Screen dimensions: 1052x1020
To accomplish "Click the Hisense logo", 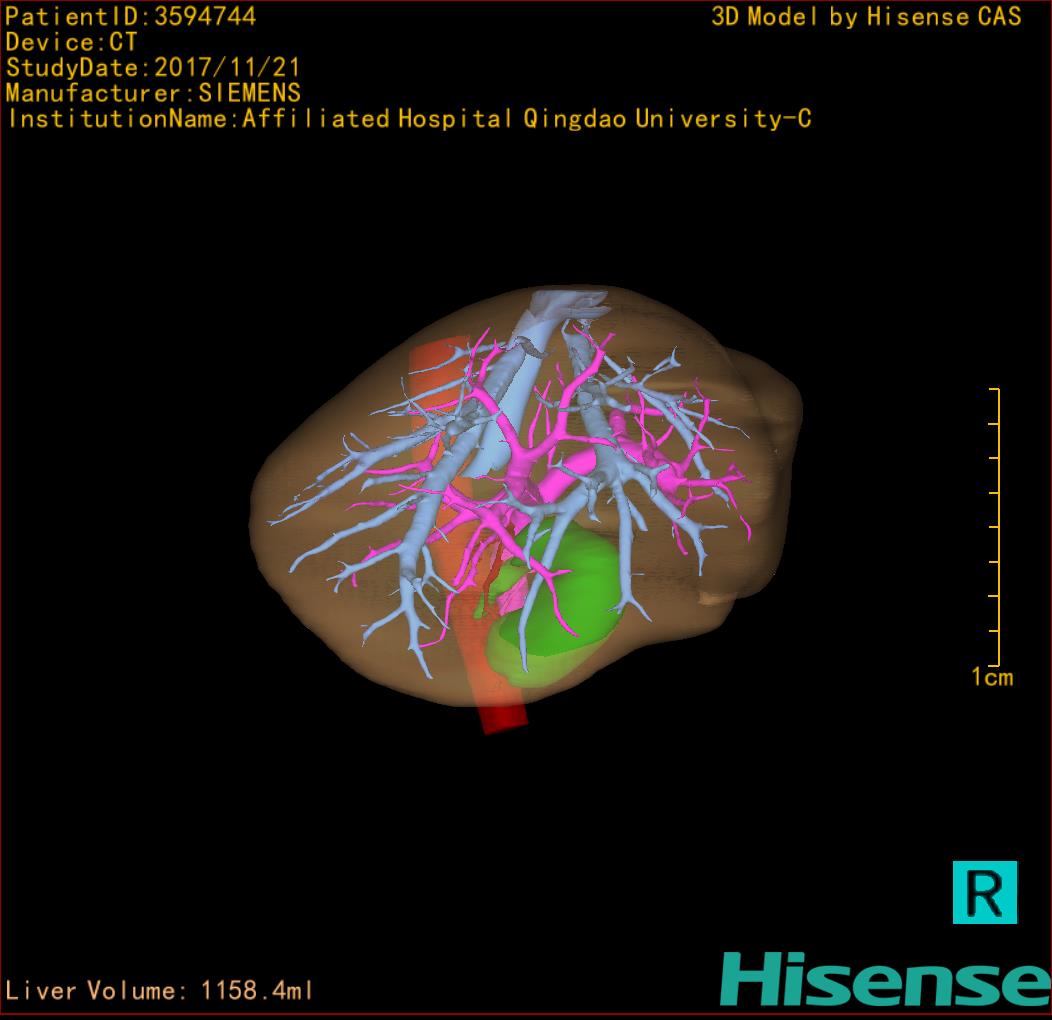I will (x=886, y=979).
